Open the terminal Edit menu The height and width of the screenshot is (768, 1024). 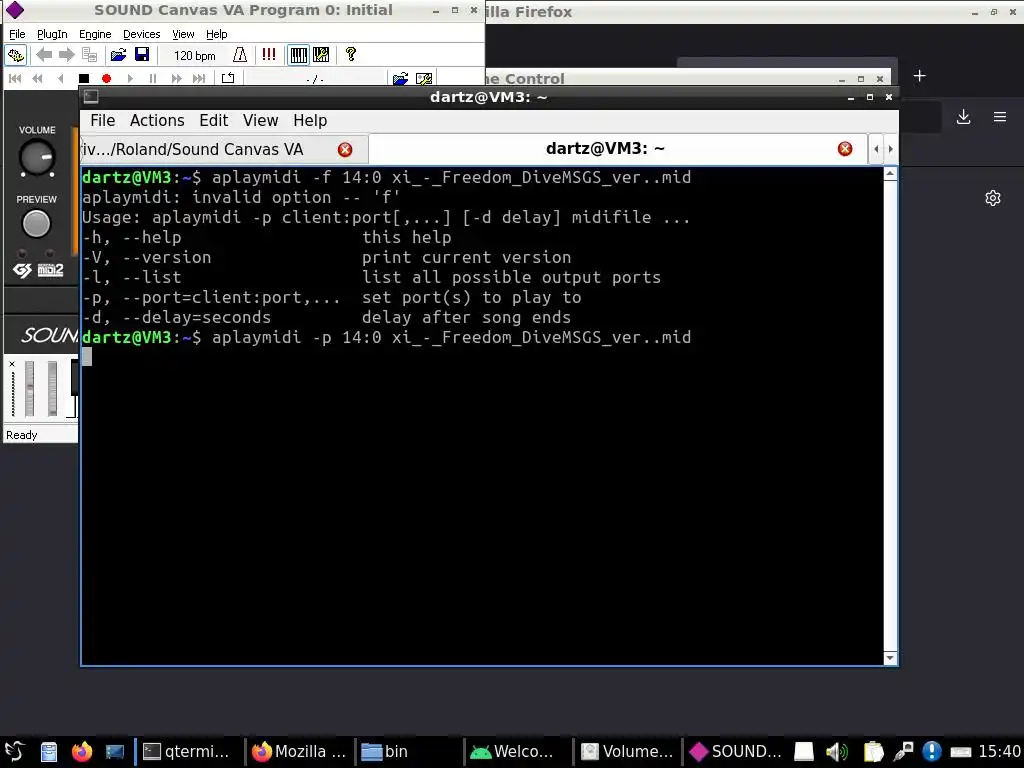[x=214, y=121]
